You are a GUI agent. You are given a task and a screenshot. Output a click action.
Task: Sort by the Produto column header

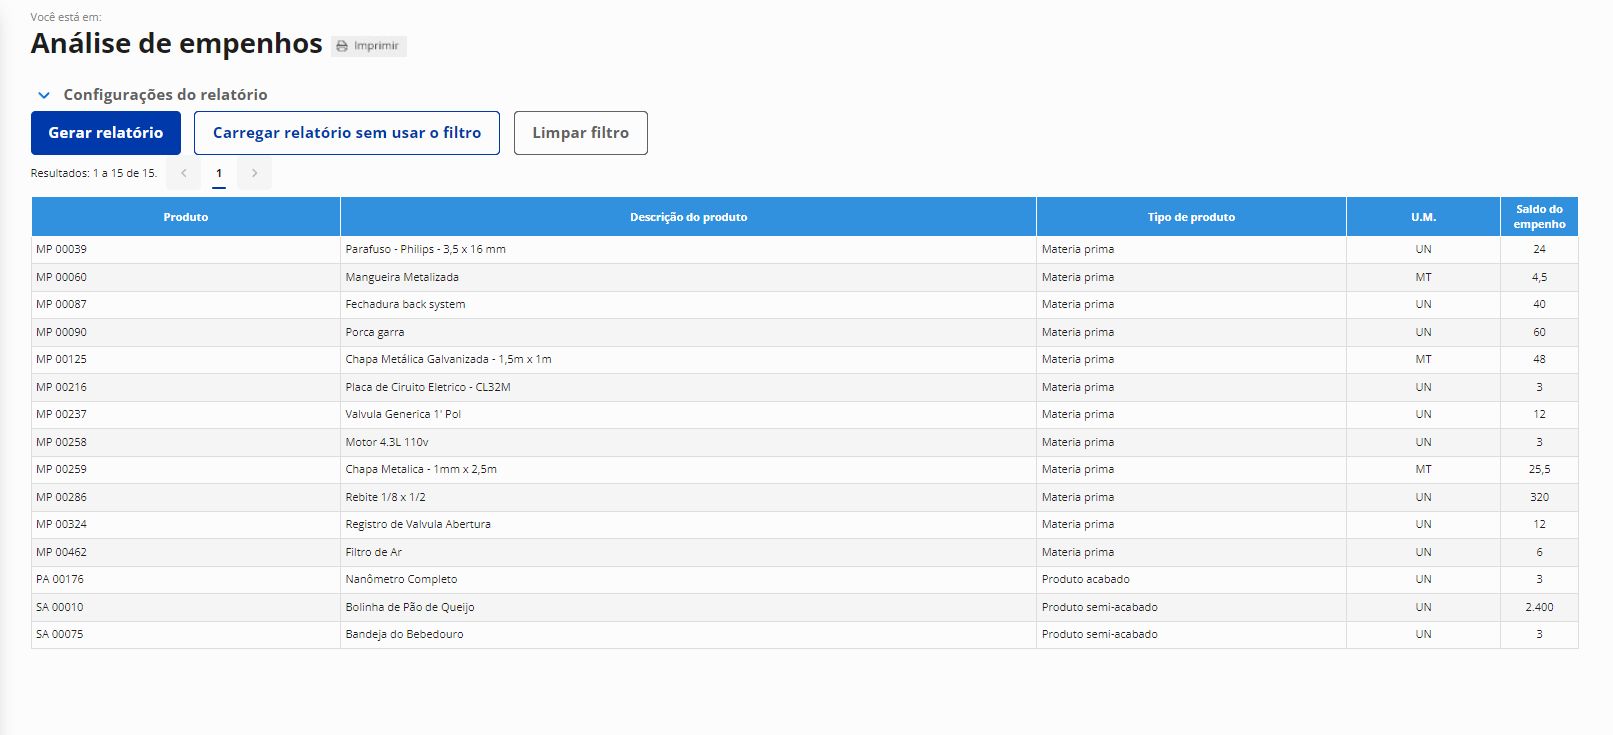[x=186, y=217]
